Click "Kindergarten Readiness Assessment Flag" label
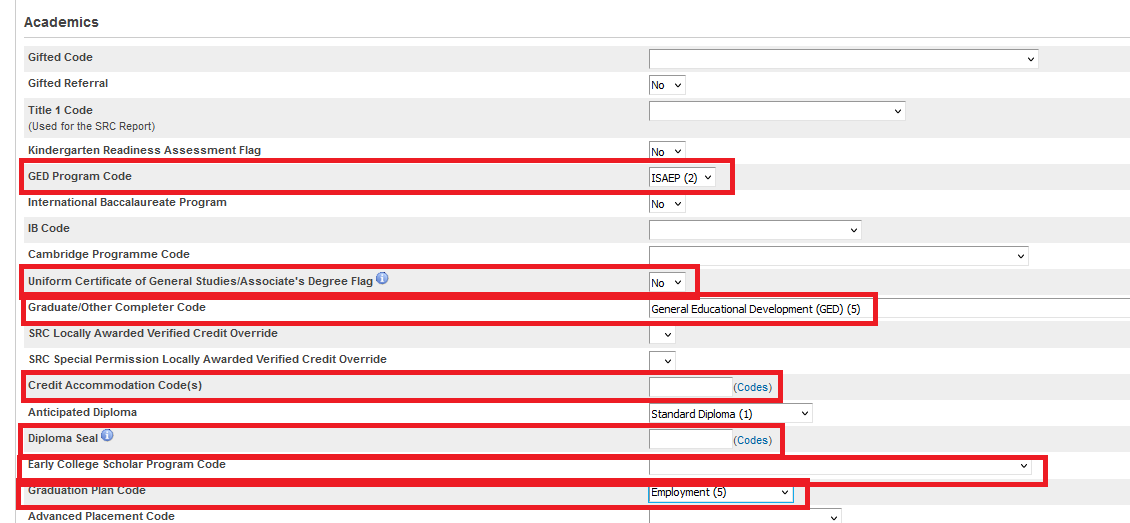 click(x=145, y=150)
